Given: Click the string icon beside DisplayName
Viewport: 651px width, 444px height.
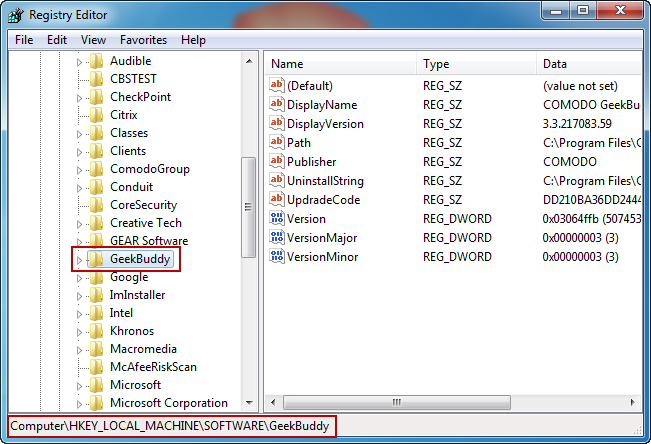Looking at the screenshot, I should pyautogui.click(x=277, y=104).
